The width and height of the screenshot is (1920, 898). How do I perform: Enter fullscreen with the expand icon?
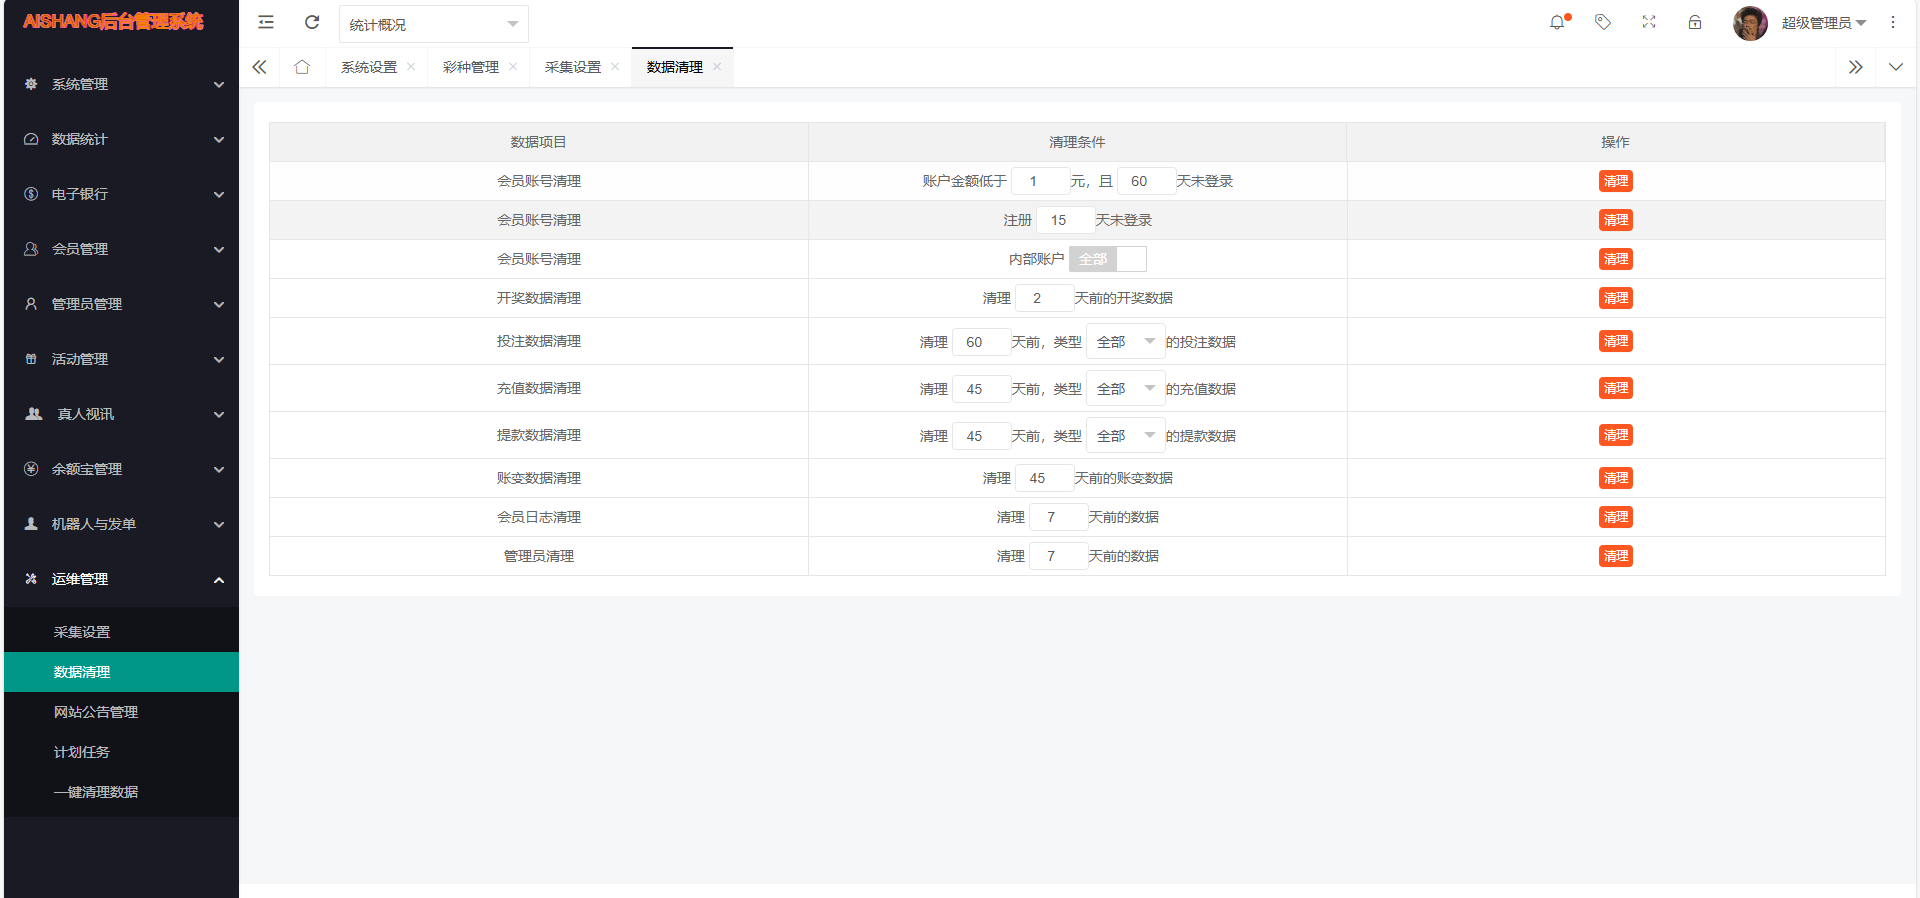pos(1649,22)
